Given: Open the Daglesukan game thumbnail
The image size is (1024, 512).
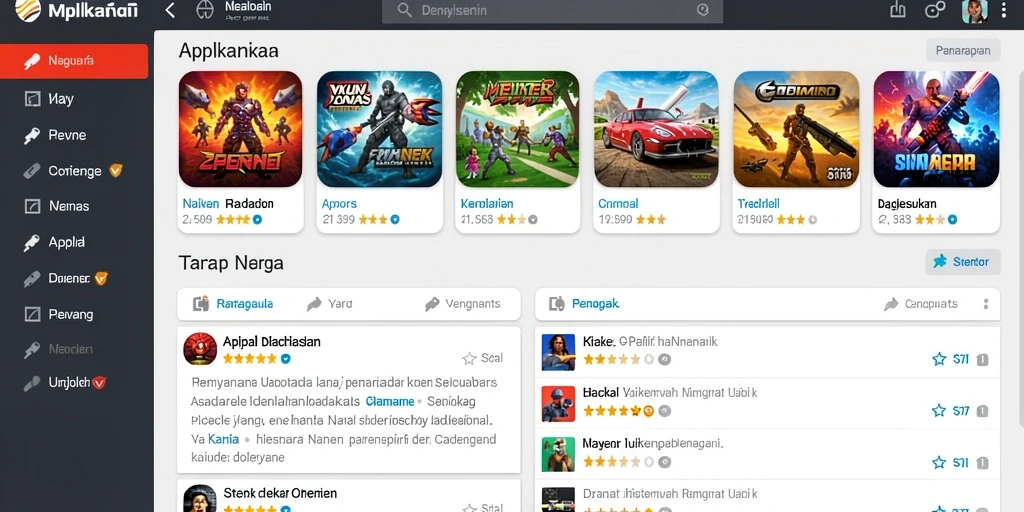Looking at the screenshot, I should pos(936,129).
